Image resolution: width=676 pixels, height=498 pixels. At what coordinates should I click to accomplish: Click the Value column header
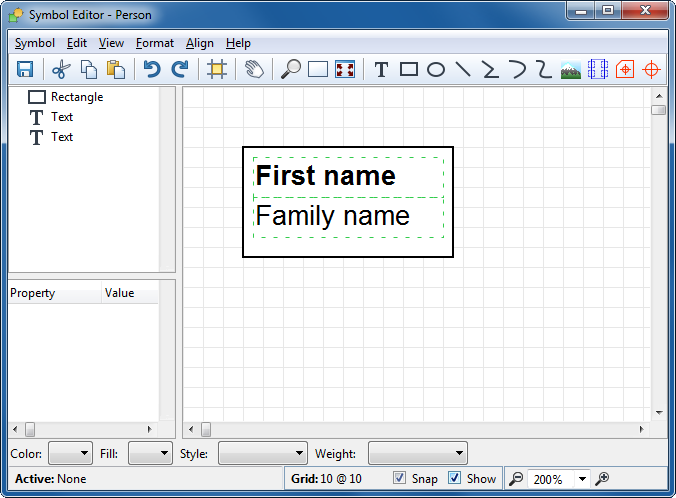(x=130, y=293)
